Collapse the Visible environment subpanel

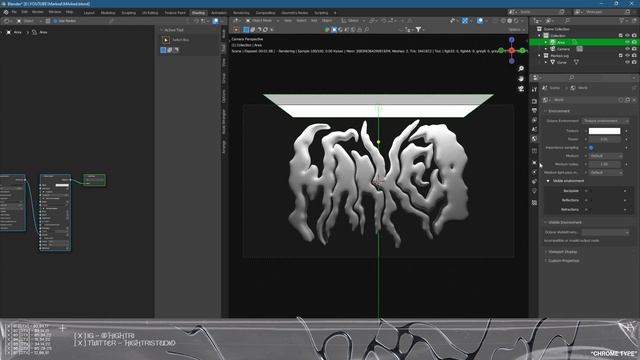(x=548, y=181)
